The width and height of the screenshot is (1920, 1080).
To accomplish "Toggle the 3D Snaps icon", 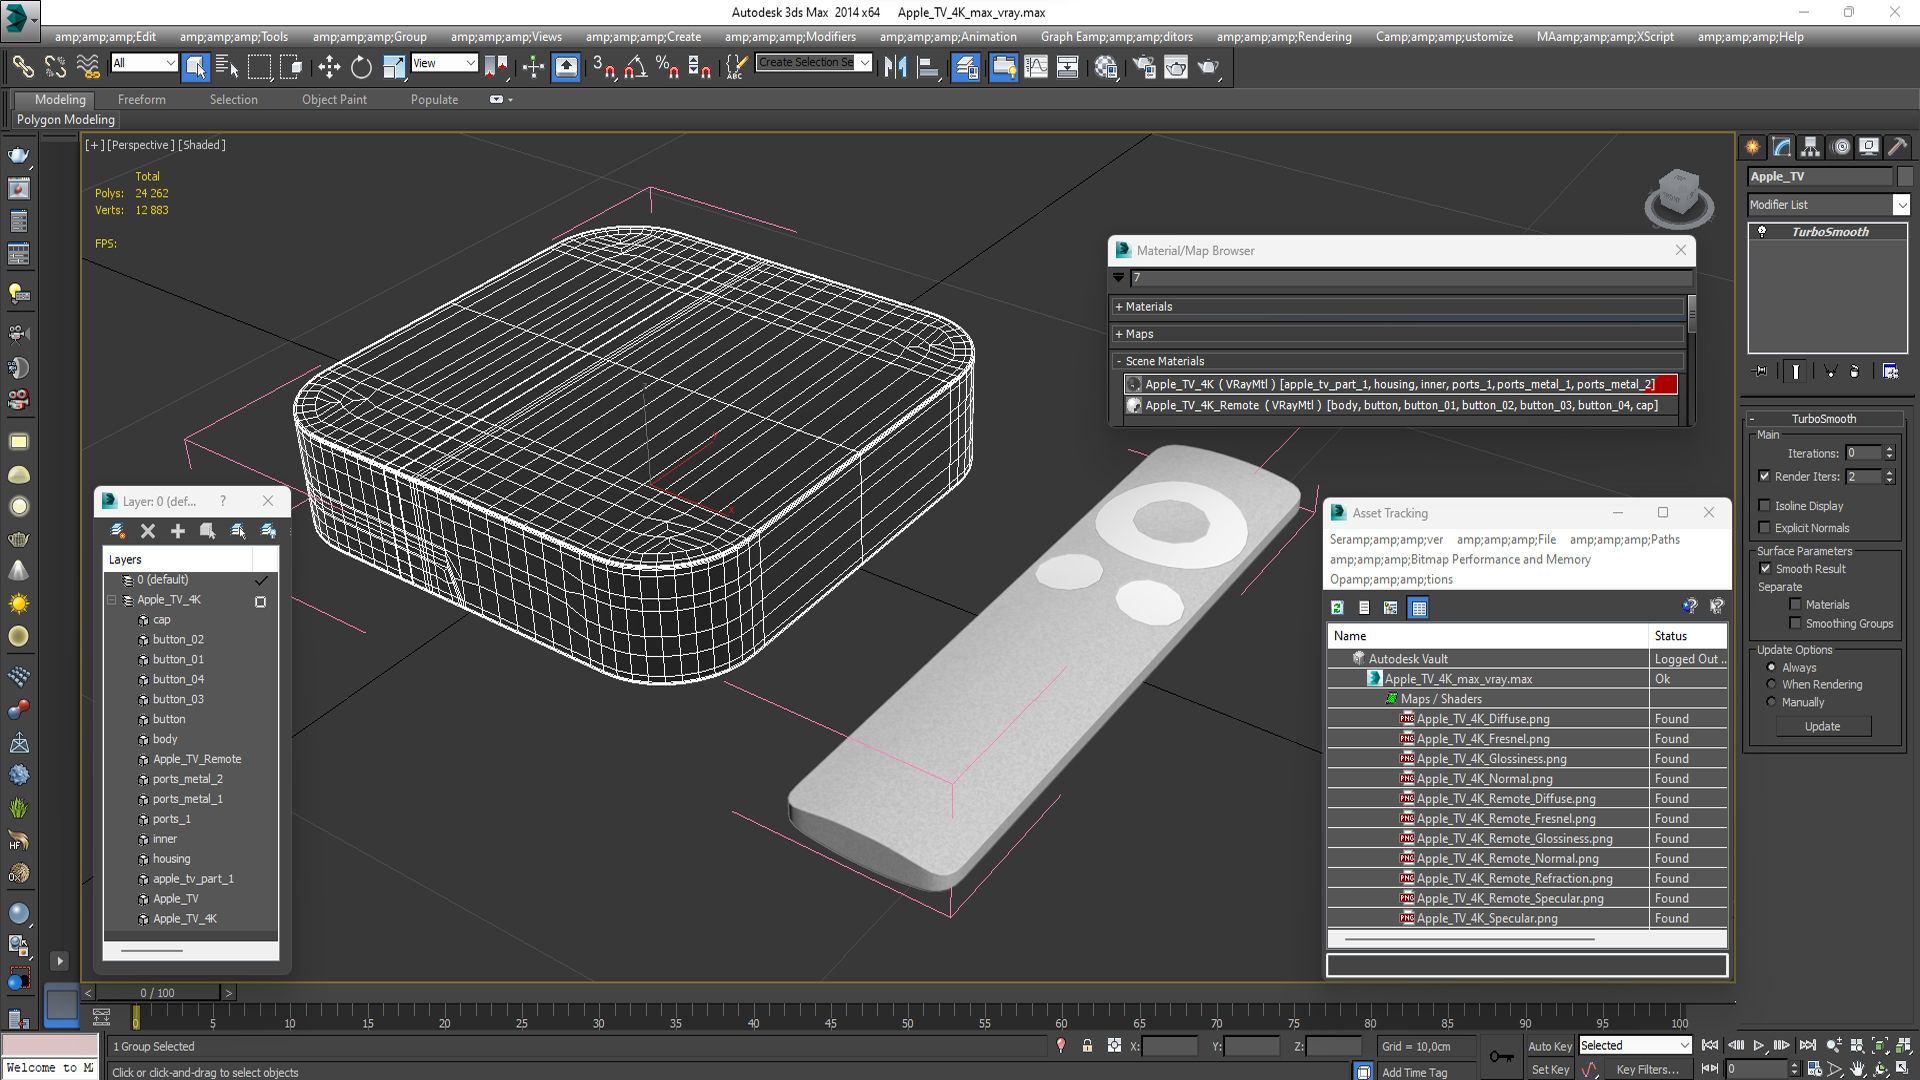I will [x=603, y=67].
